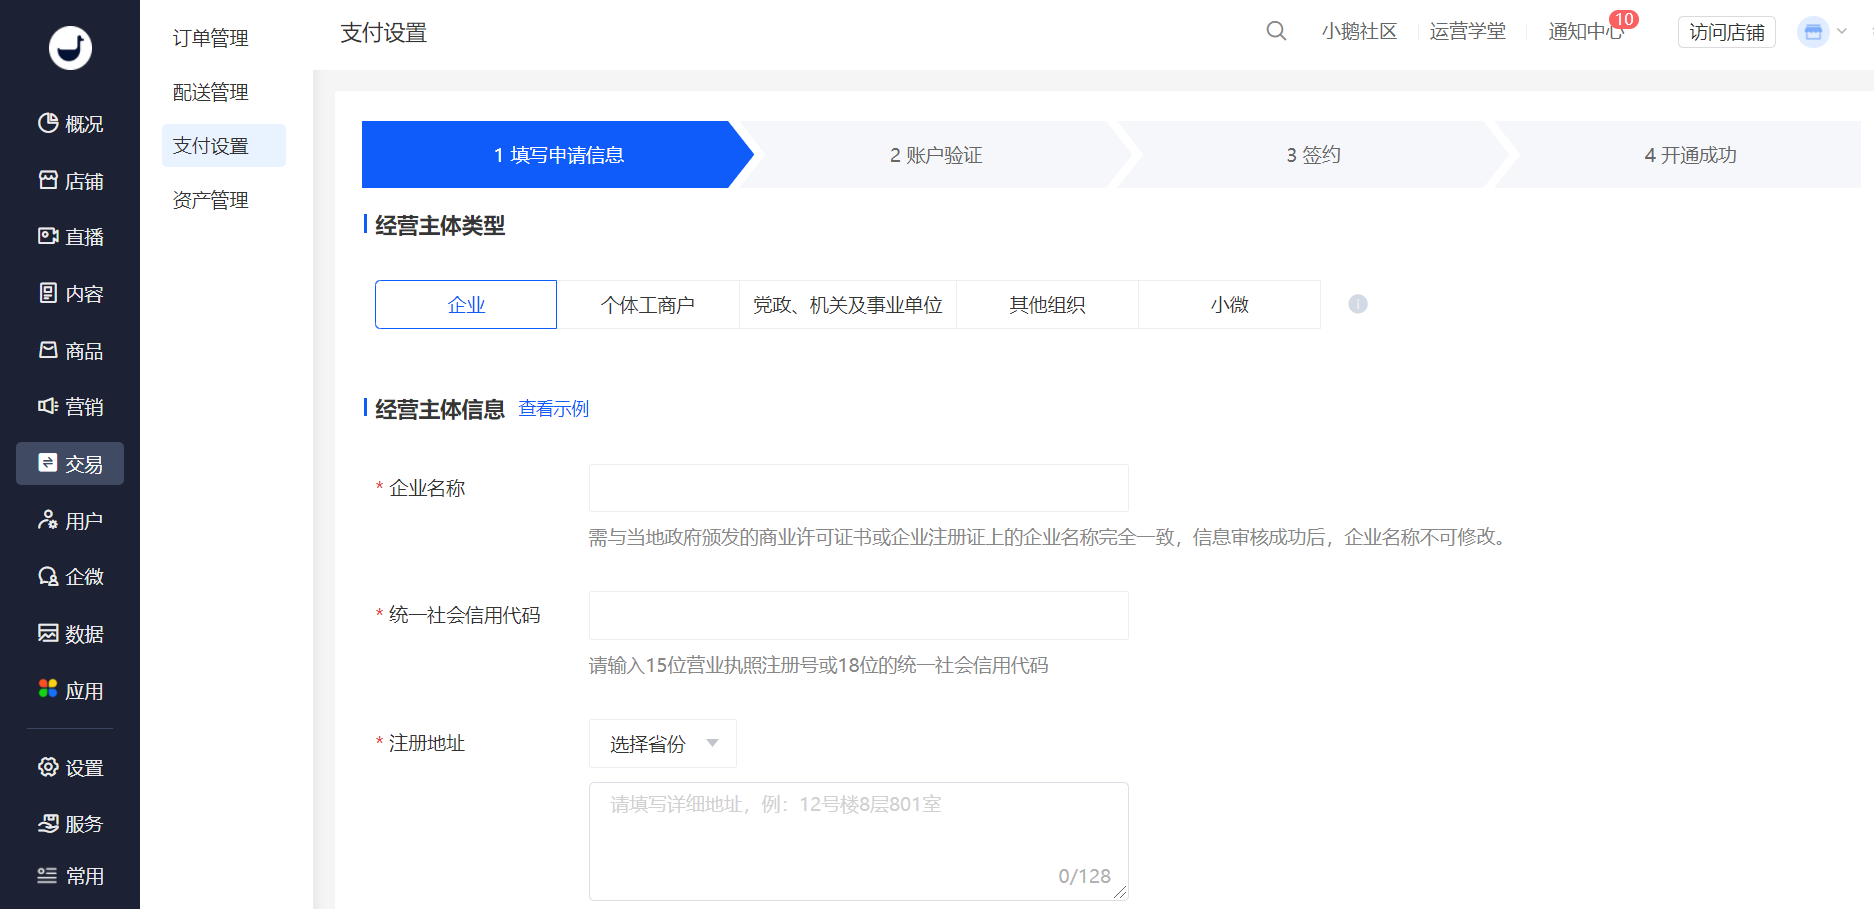The height and width of the screenshot is (909, 1874).
Task: Click hint text about 15位营业执照注册号
Action: coord(819,665)
